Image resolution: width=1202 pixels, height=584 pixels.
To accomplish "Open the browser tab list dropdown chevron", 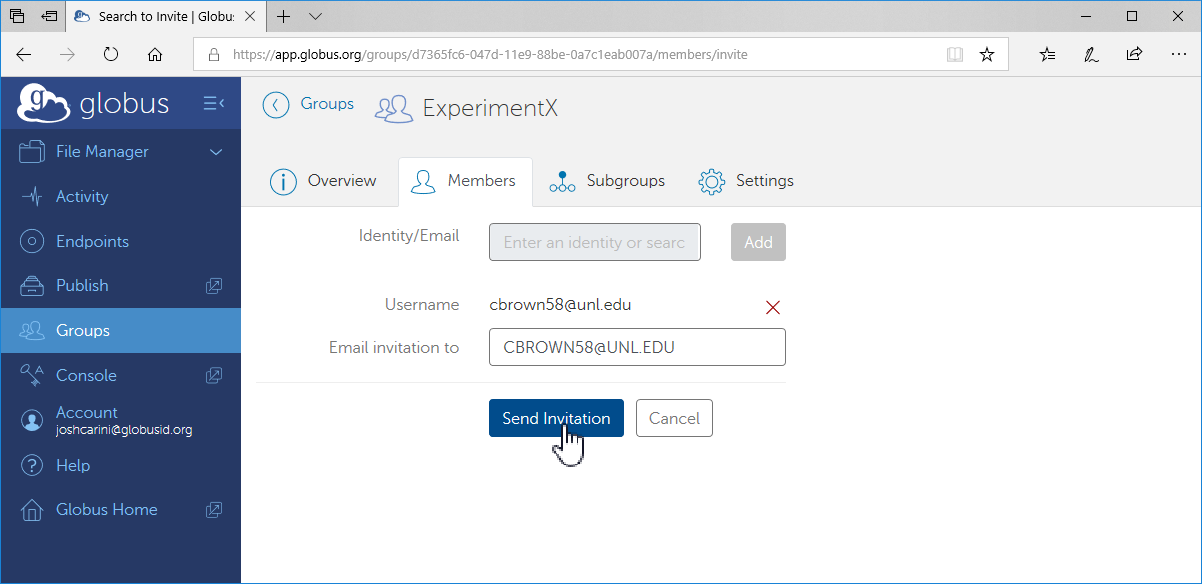I will 316,17.
